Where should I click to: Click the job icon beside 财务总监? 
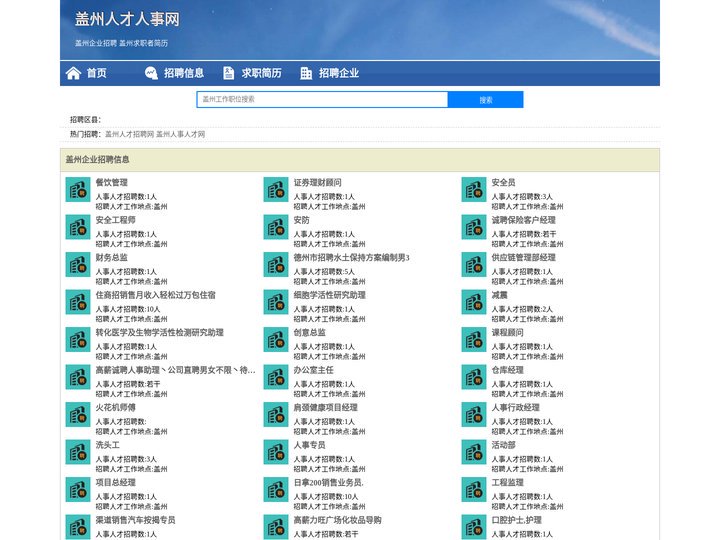click(x=78, y=264)
